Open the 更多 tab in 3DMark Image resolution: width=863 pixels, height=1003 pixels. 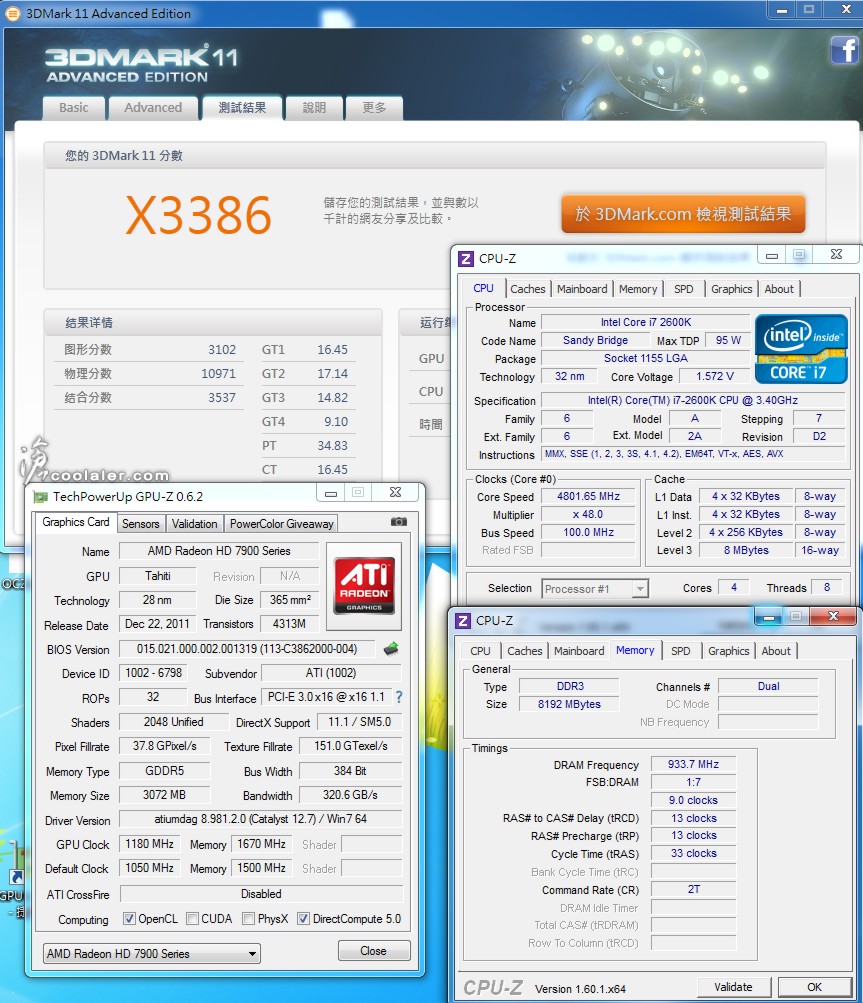[374, 107]
